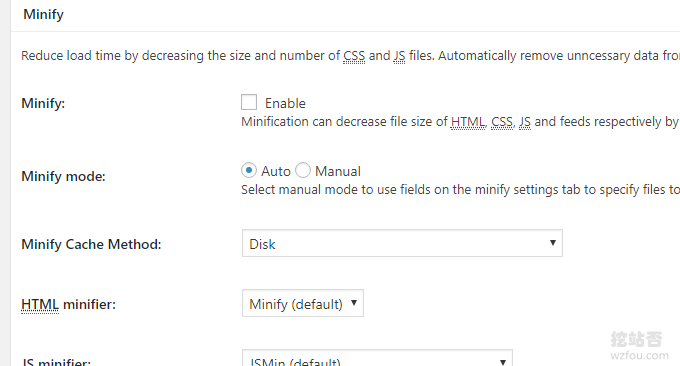Viewport: 680px width, 366px height.
Task: Click the Auto label text
Action: coord(275,171)
